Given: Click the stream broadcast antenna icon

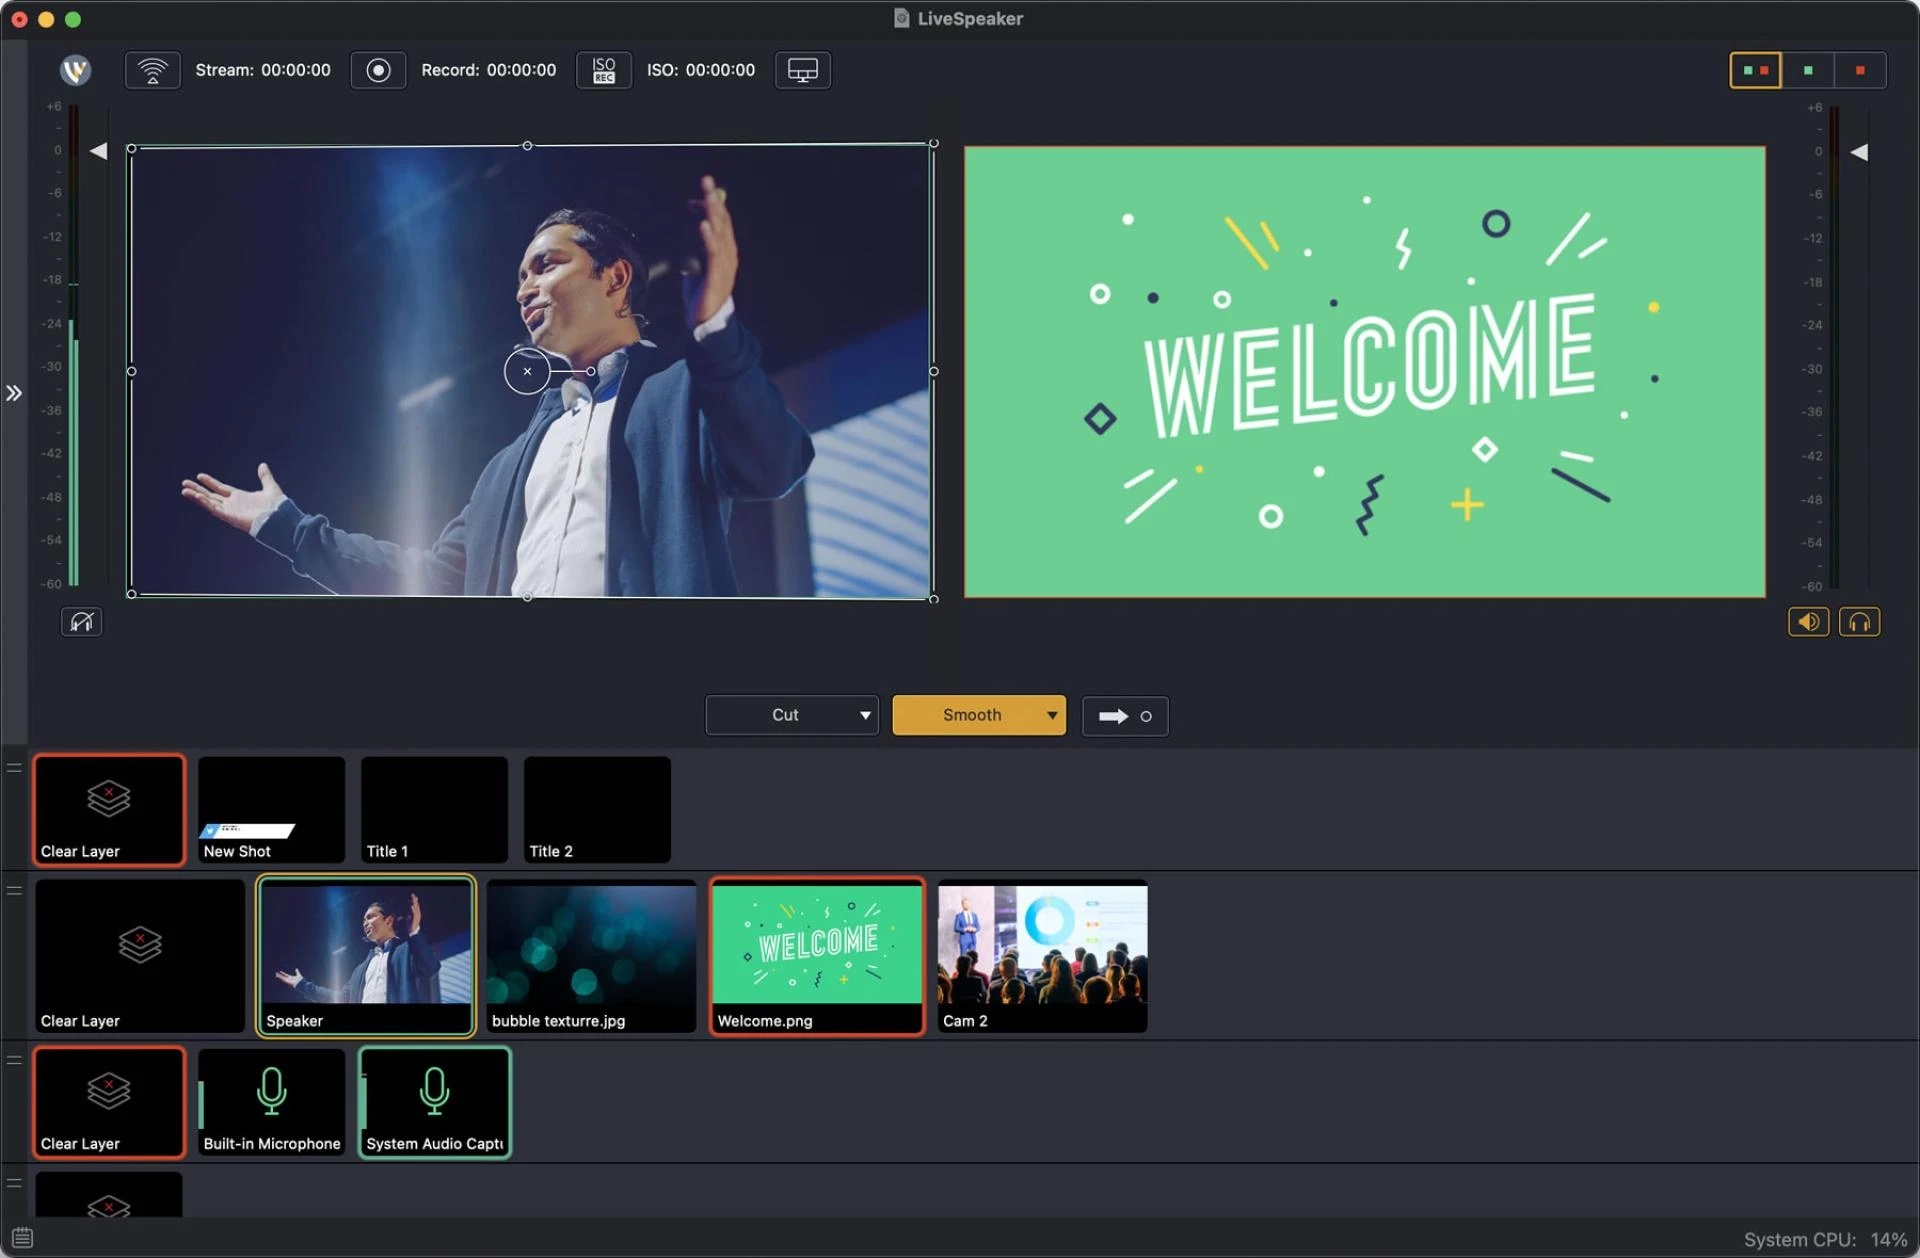Looking at the screenshot, I should 152,70.
